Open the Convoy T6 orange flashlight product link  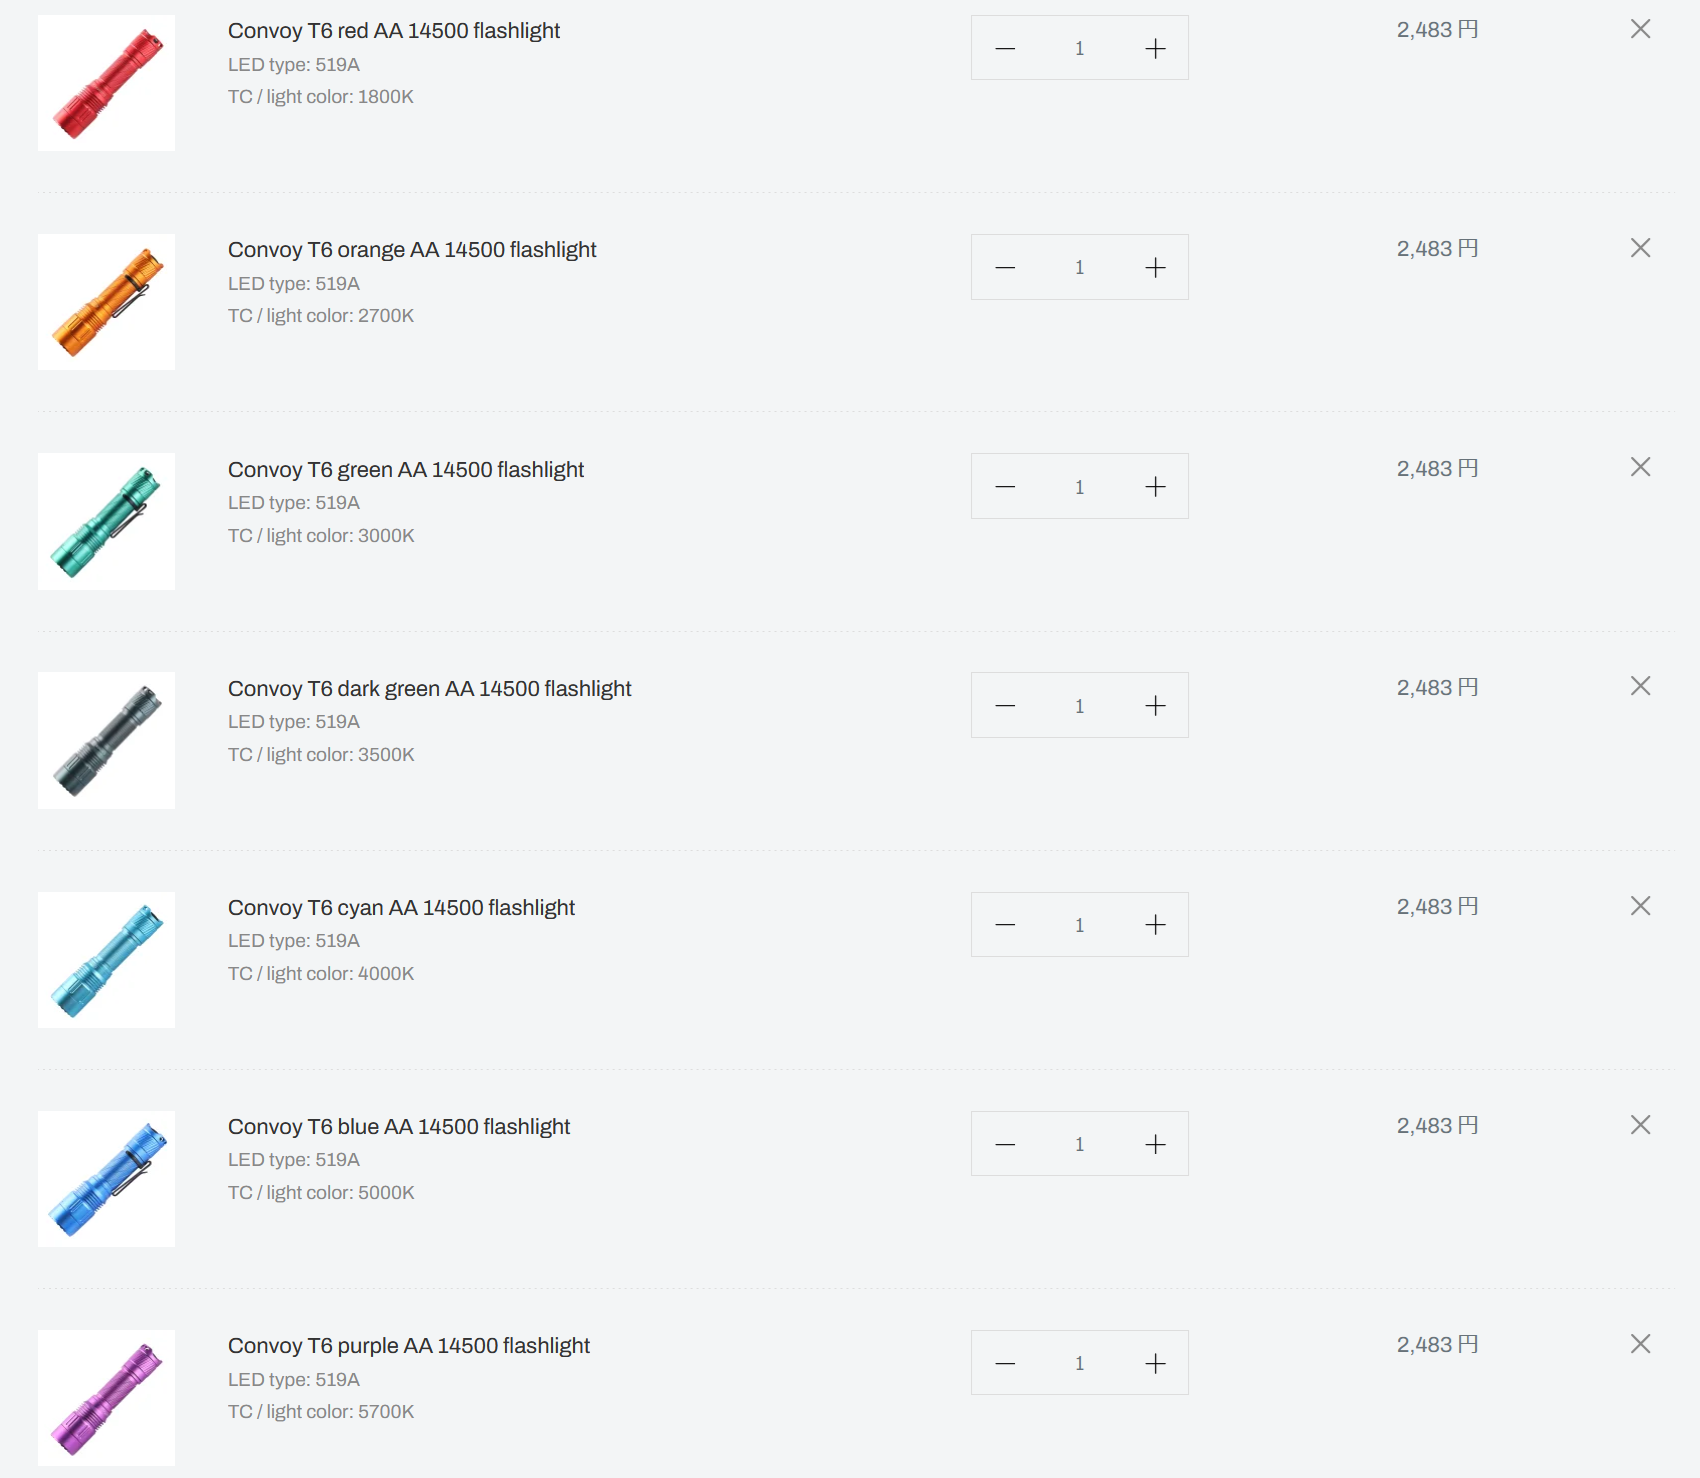click(412, 250)
